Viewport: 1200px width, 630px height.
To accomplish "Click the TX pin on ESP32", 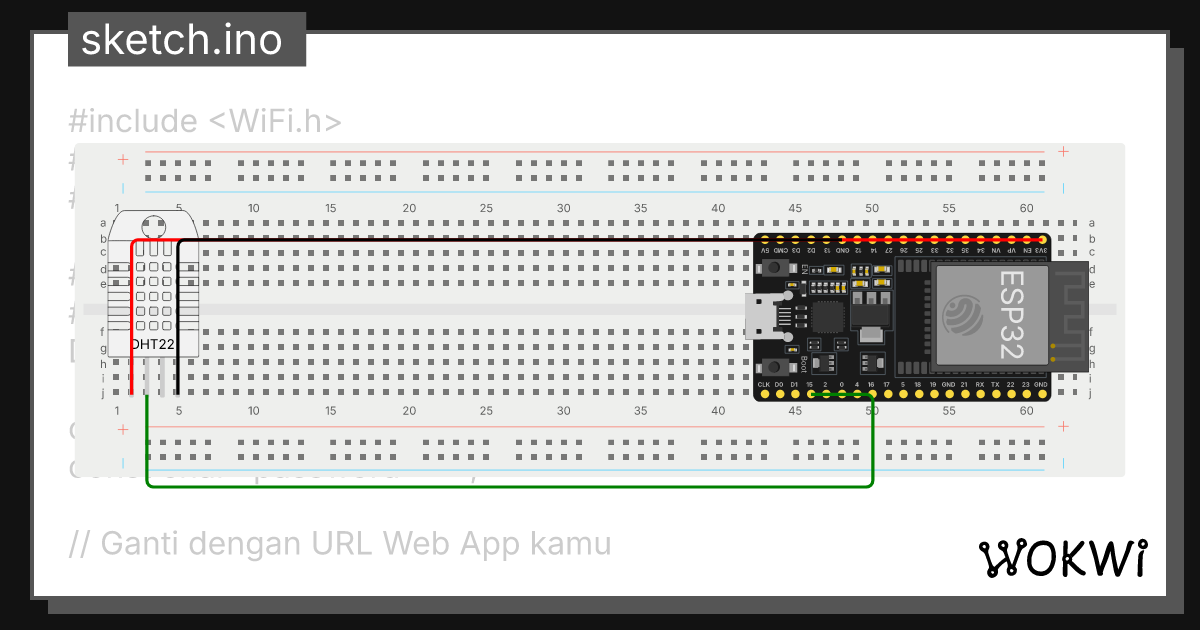I will click(996, 395).
